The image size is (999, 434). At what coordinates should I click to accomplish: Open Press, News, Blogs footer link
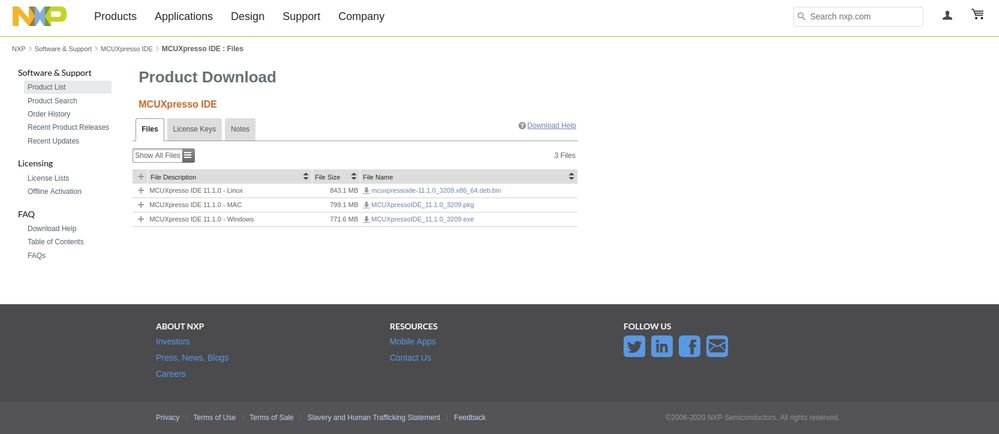tap(192, 358)
